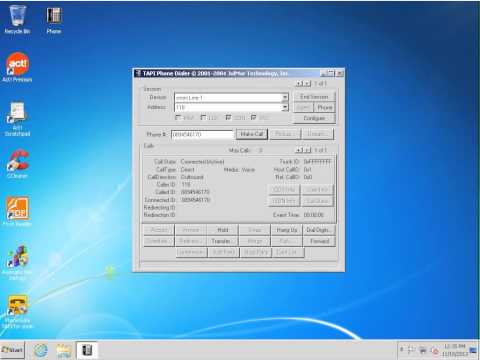Click into the Phone # input field
Screen dimensions: 480x360
tap(202, 134)
